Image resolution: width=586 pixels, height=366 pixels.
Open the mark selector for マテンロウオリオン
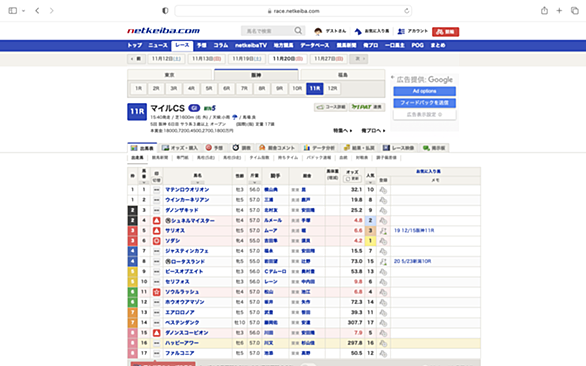click(x=157, y=190)
